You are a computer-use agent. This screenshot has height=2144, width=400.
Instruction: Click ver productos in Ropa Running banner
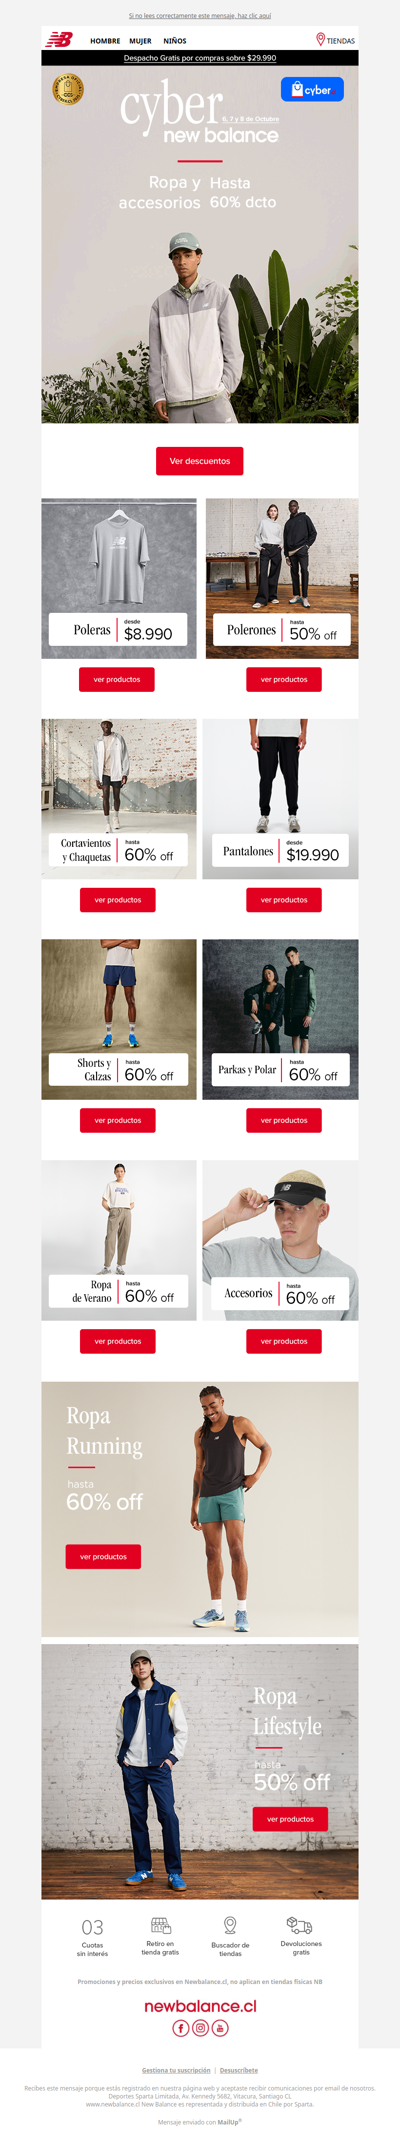[103, 1556]
